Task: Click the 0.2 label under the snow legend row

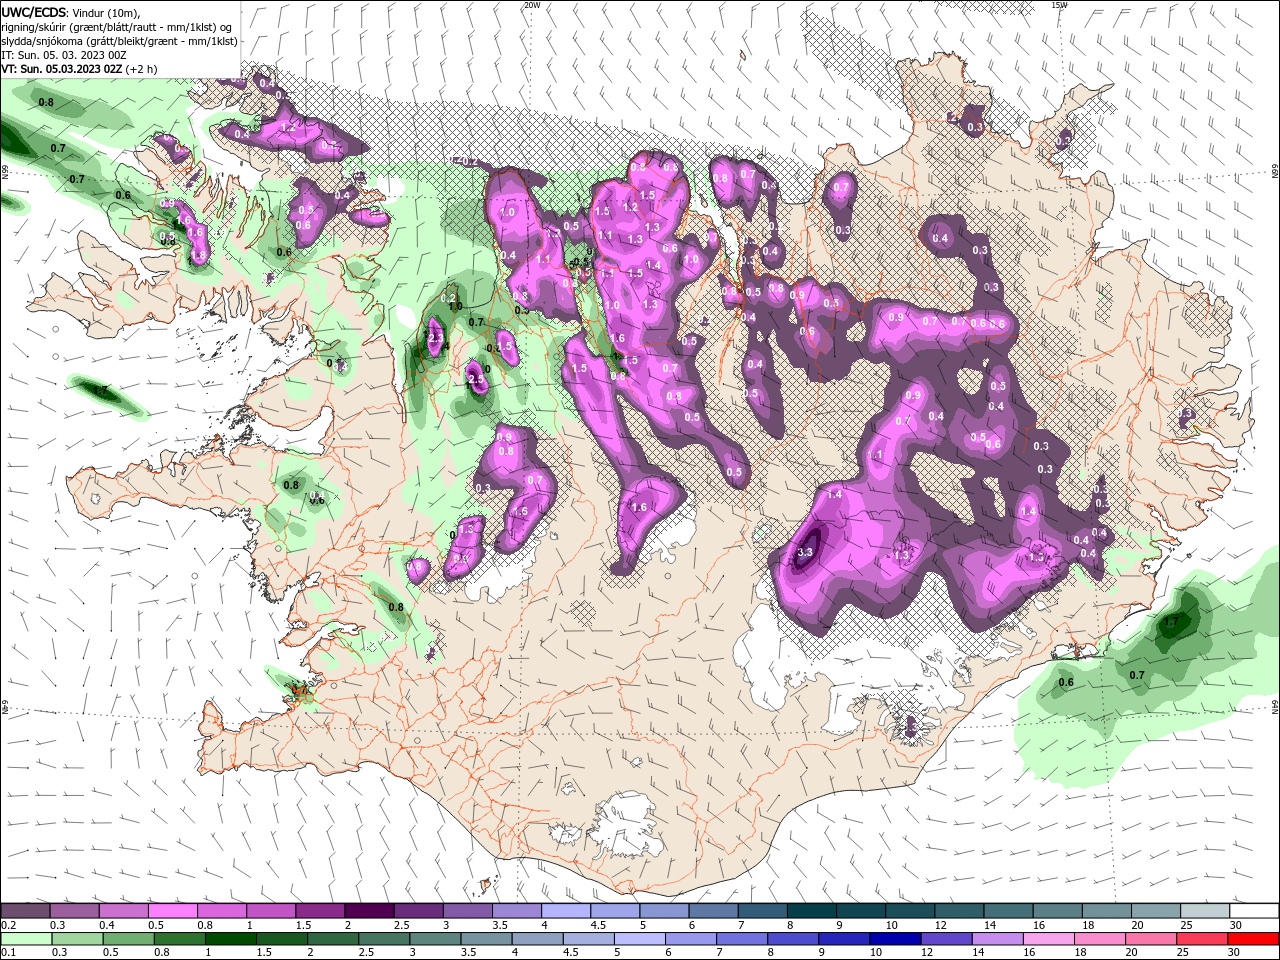Action: 8,925
